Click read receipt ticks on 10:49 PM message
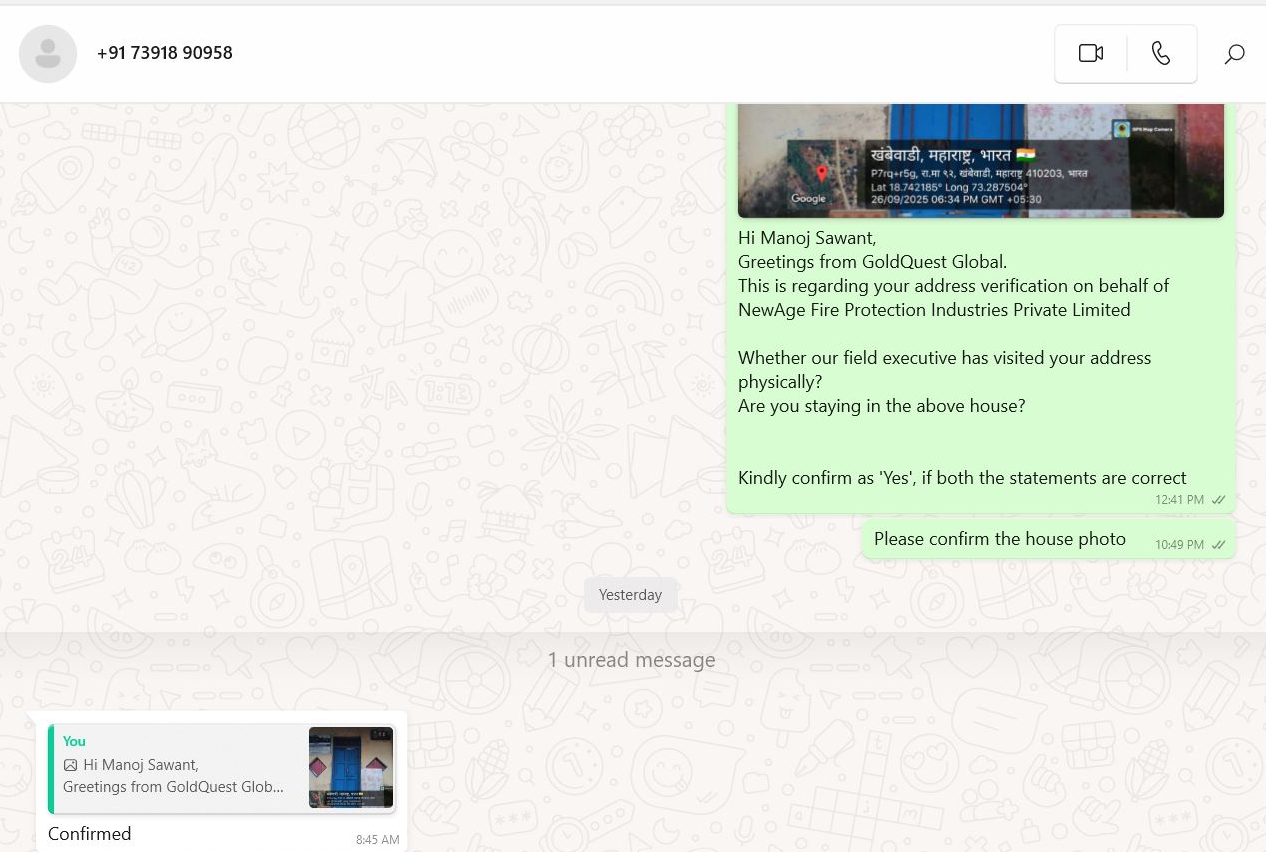 [1218, 545]
